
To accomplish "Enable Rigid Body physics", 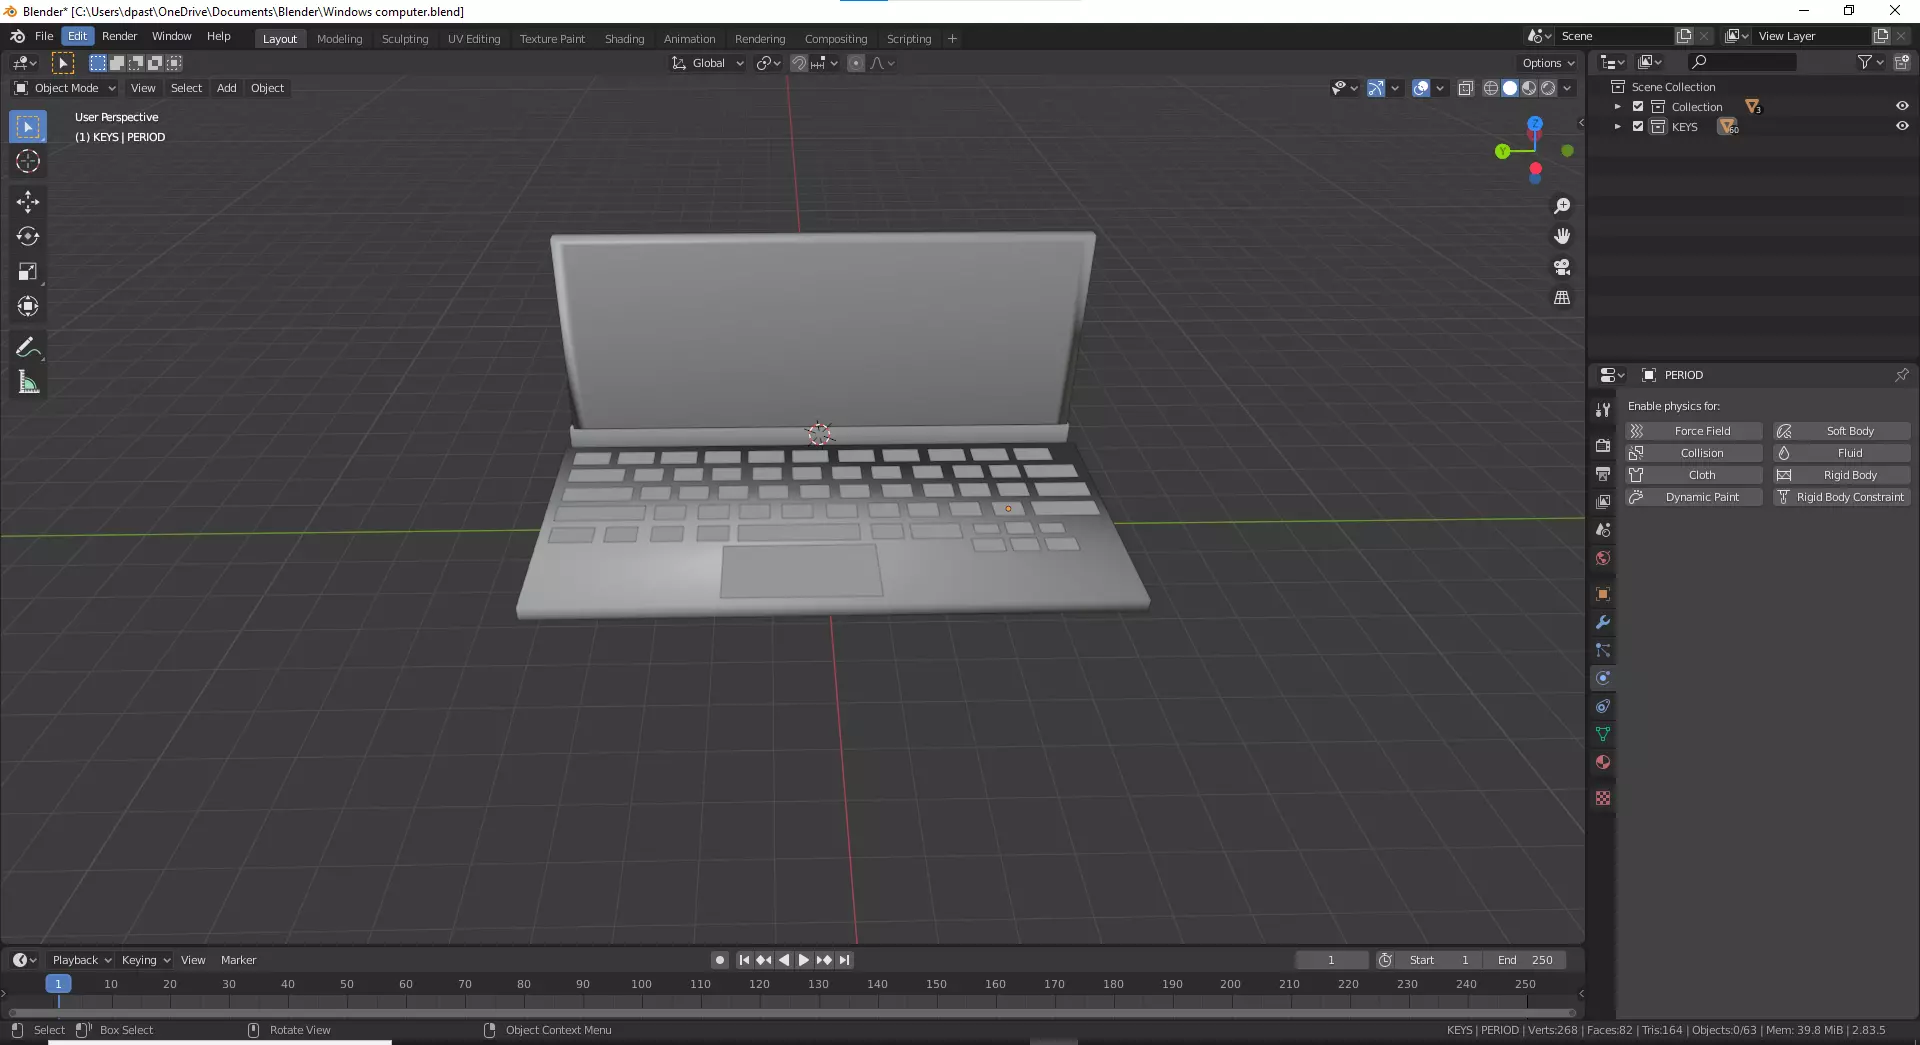I will click(1842, 475).
